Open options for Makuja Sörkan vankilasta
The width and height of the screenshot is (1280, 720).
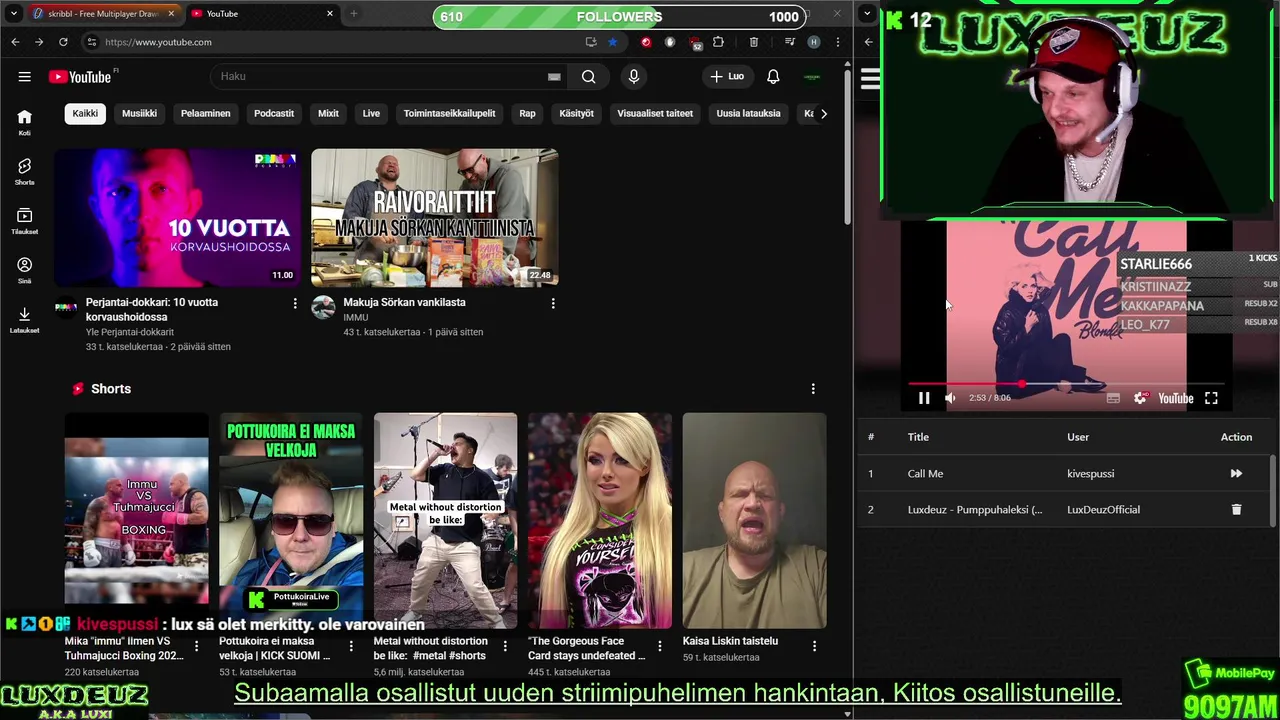point(553,303)
